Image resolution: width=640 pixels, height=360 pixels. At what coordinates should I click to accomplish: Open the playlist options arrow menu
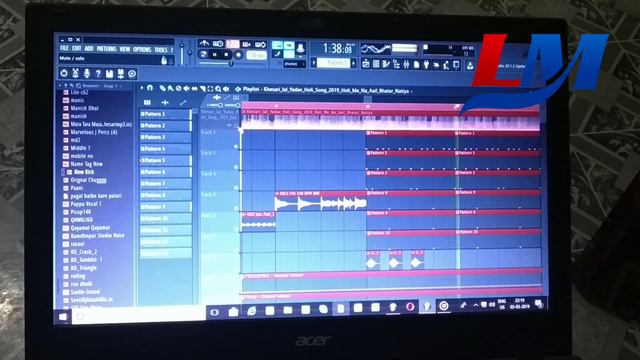coord(142,87)
